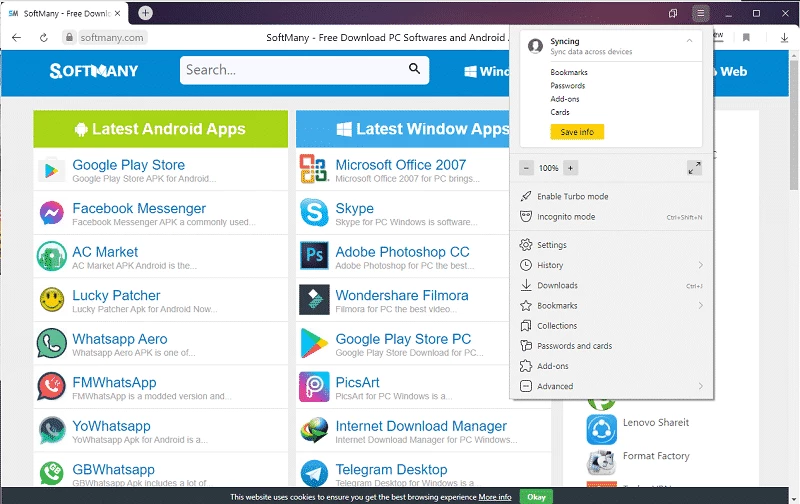Click the fullscreen icon in menu
The image size is (800, 504).
click(x=694, y=168)
